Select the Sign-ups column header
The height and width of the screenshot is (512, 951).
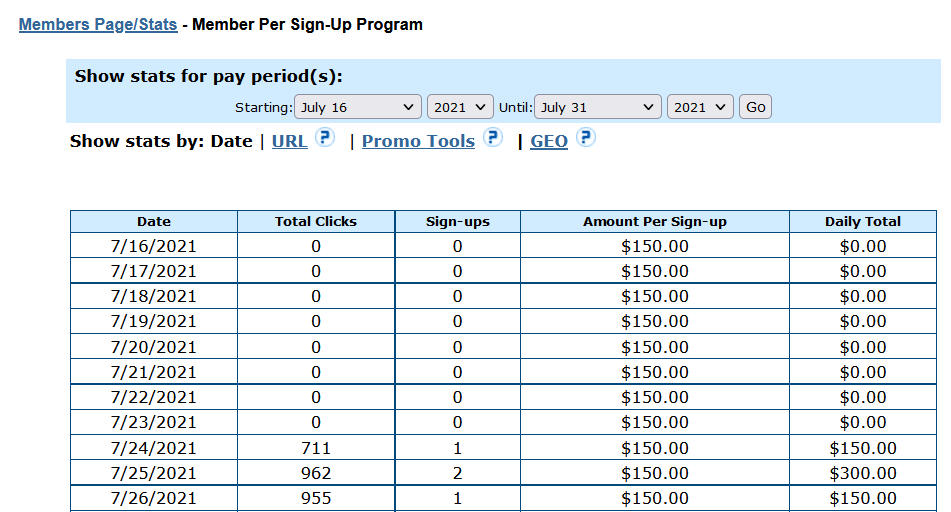(x=458, y=221)
